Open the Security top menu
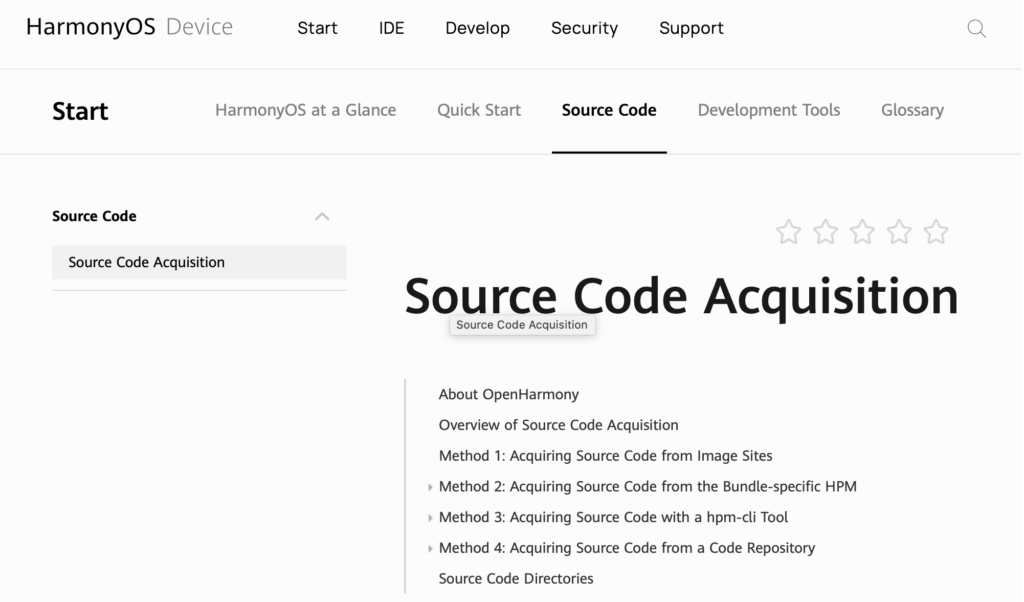Screen dimensions: 1024x602 (584, 28)
